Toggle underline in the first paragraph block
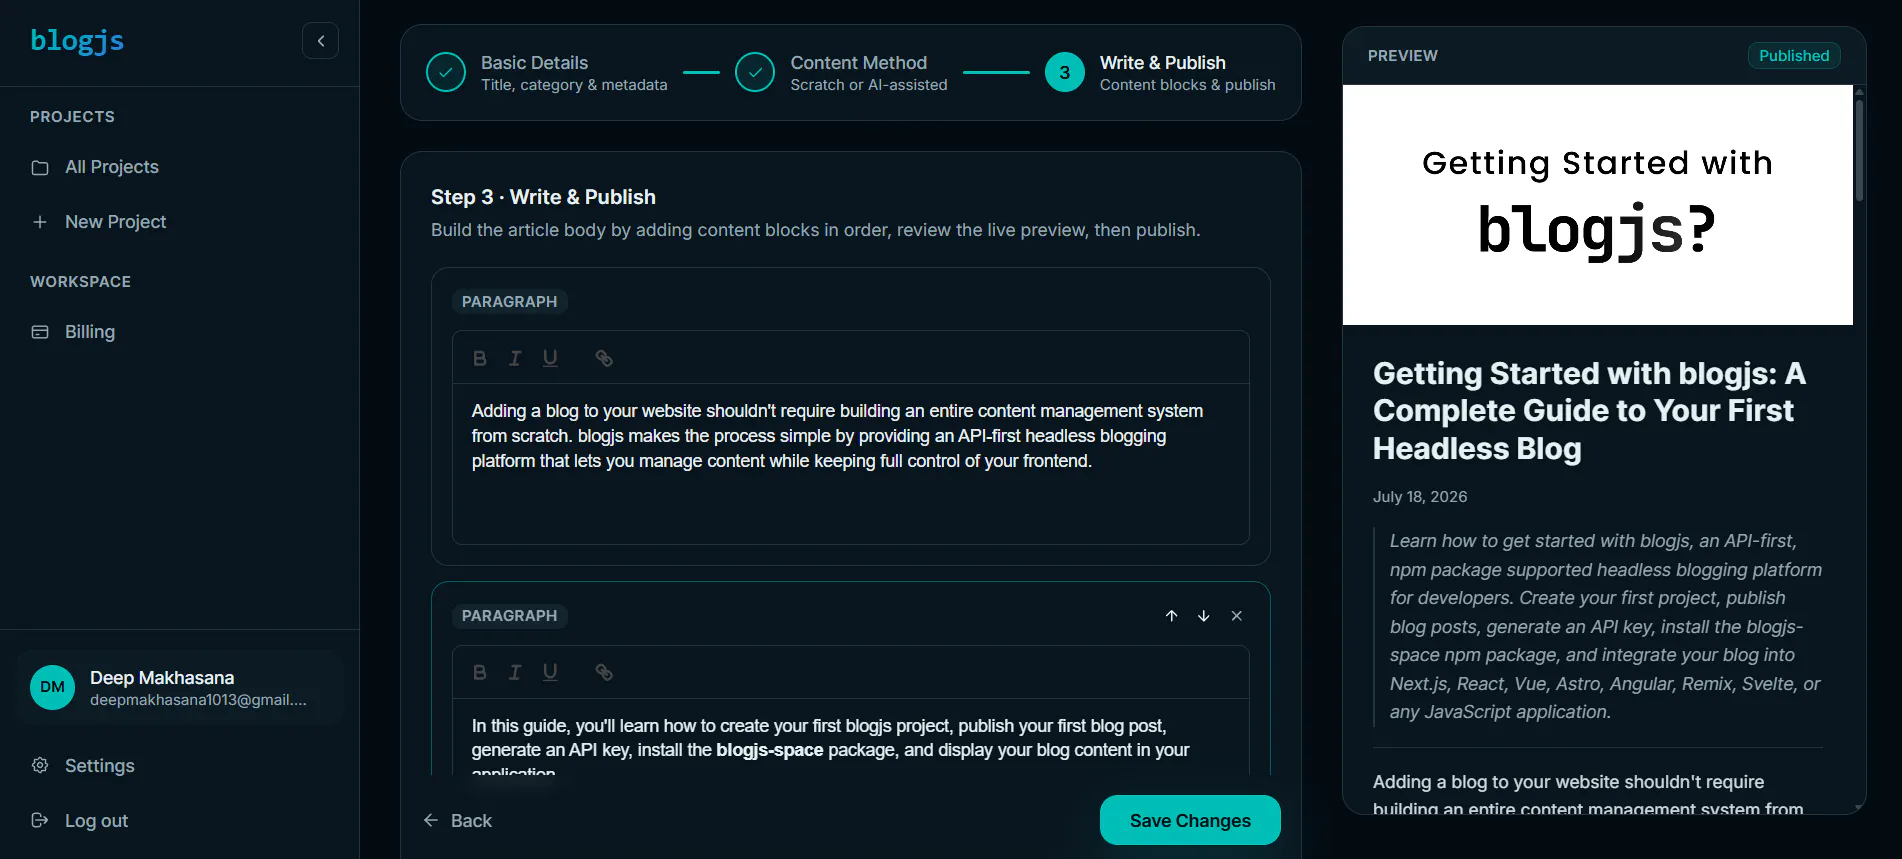 (x=550, y=358)
